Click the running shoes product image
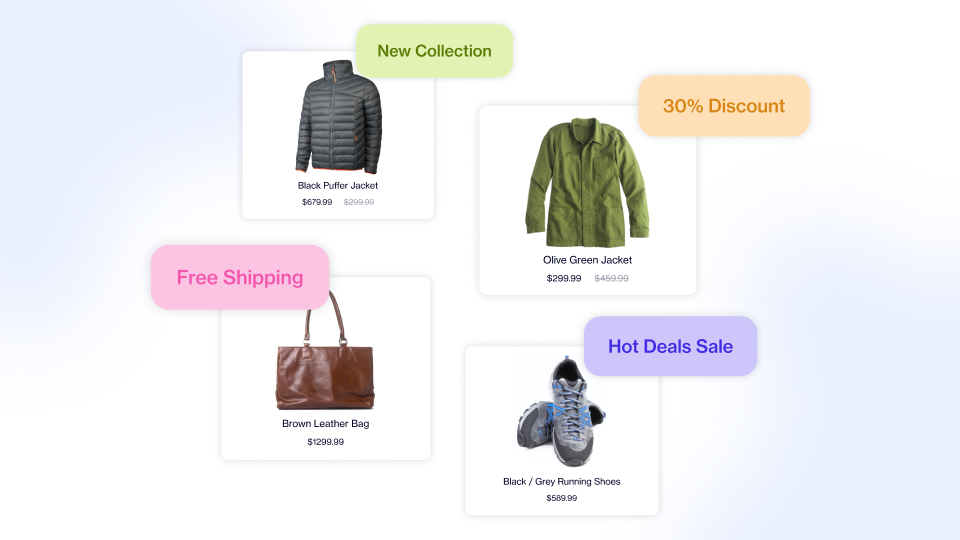The width and height of the screenshot is (960, 540). (x=560, y=411)
